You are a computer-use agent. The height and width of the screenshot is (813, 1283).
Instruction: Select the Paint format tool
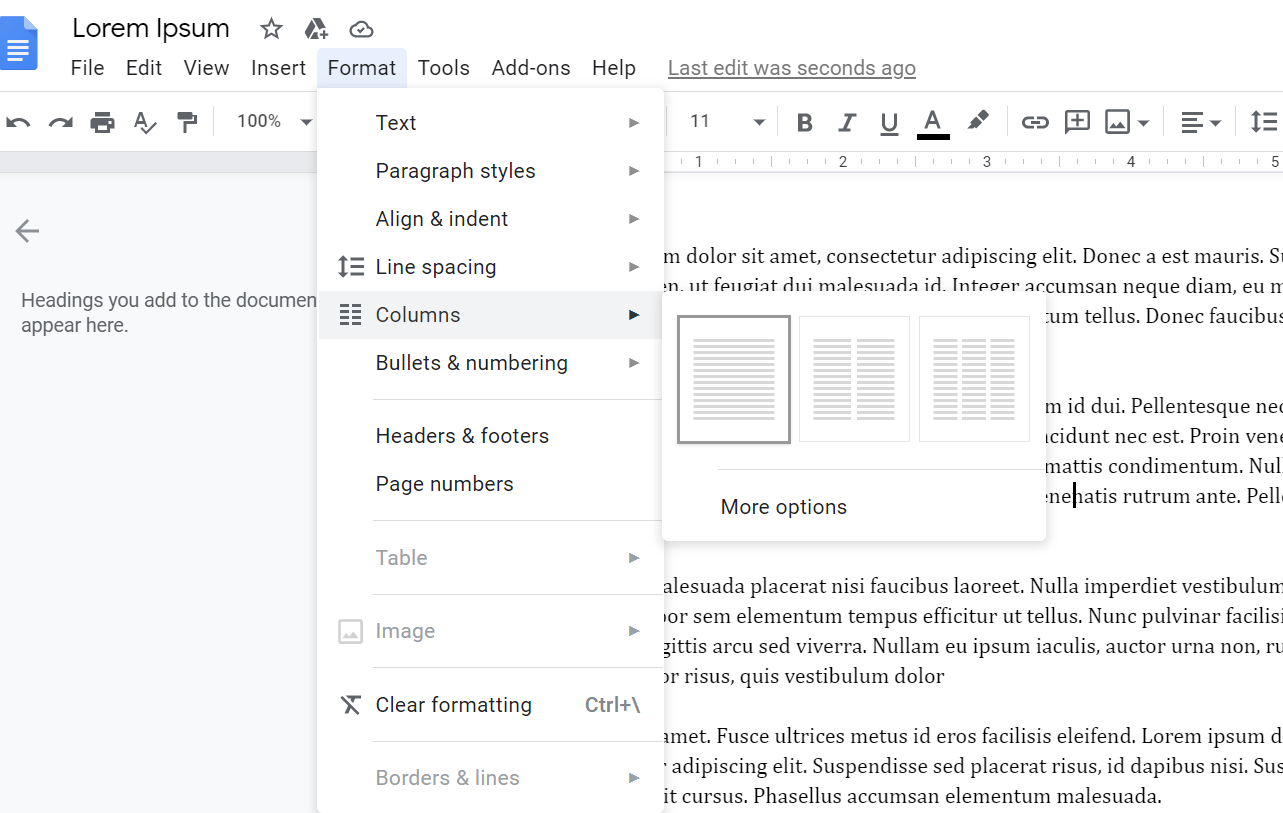tap(187, 121)
